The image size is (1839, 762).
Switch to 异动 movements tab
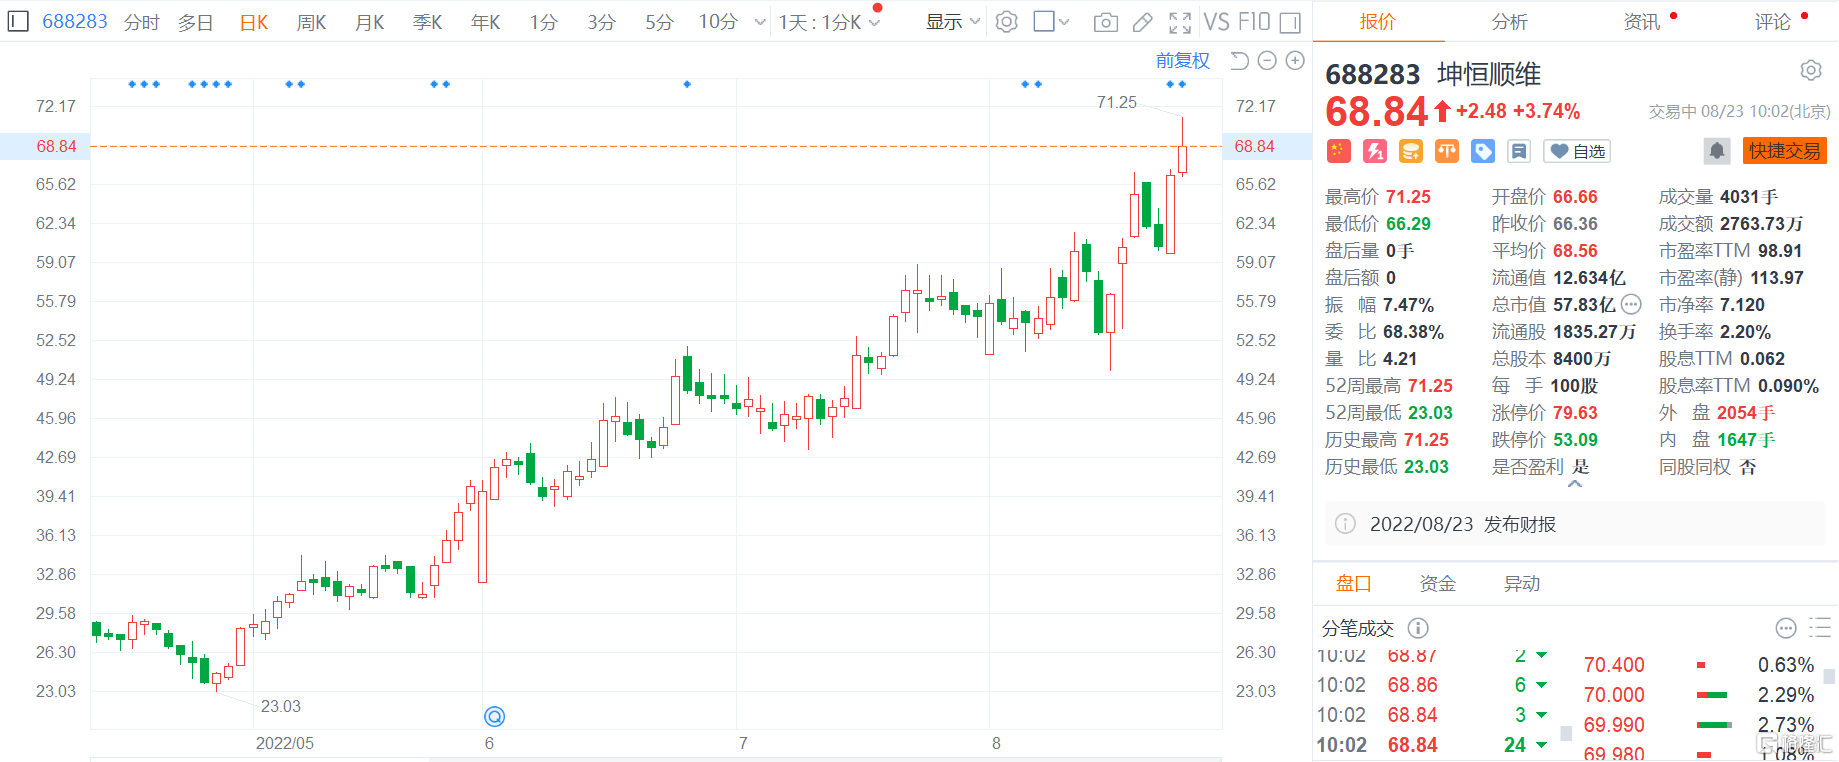click(x=1522, y=583)
